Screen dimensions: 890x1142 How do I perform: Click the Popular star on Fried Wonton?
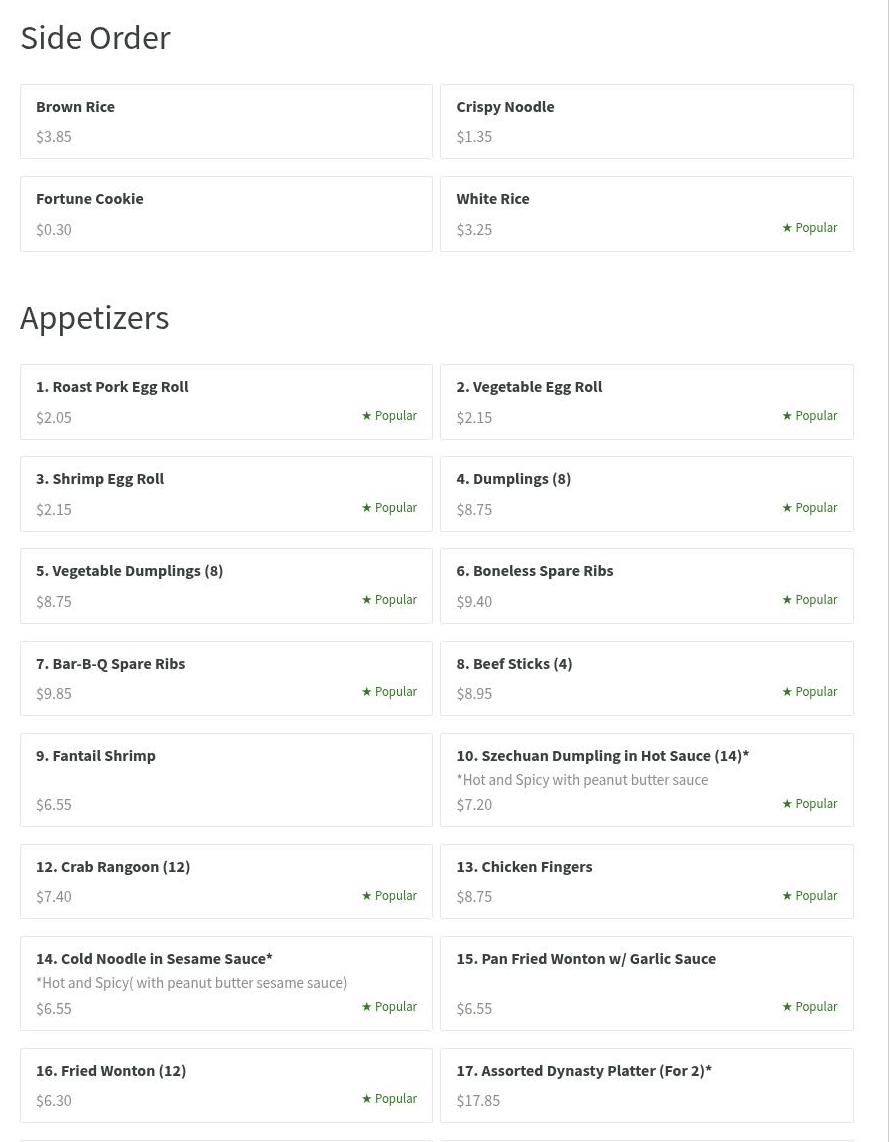tap(367, 1099)
